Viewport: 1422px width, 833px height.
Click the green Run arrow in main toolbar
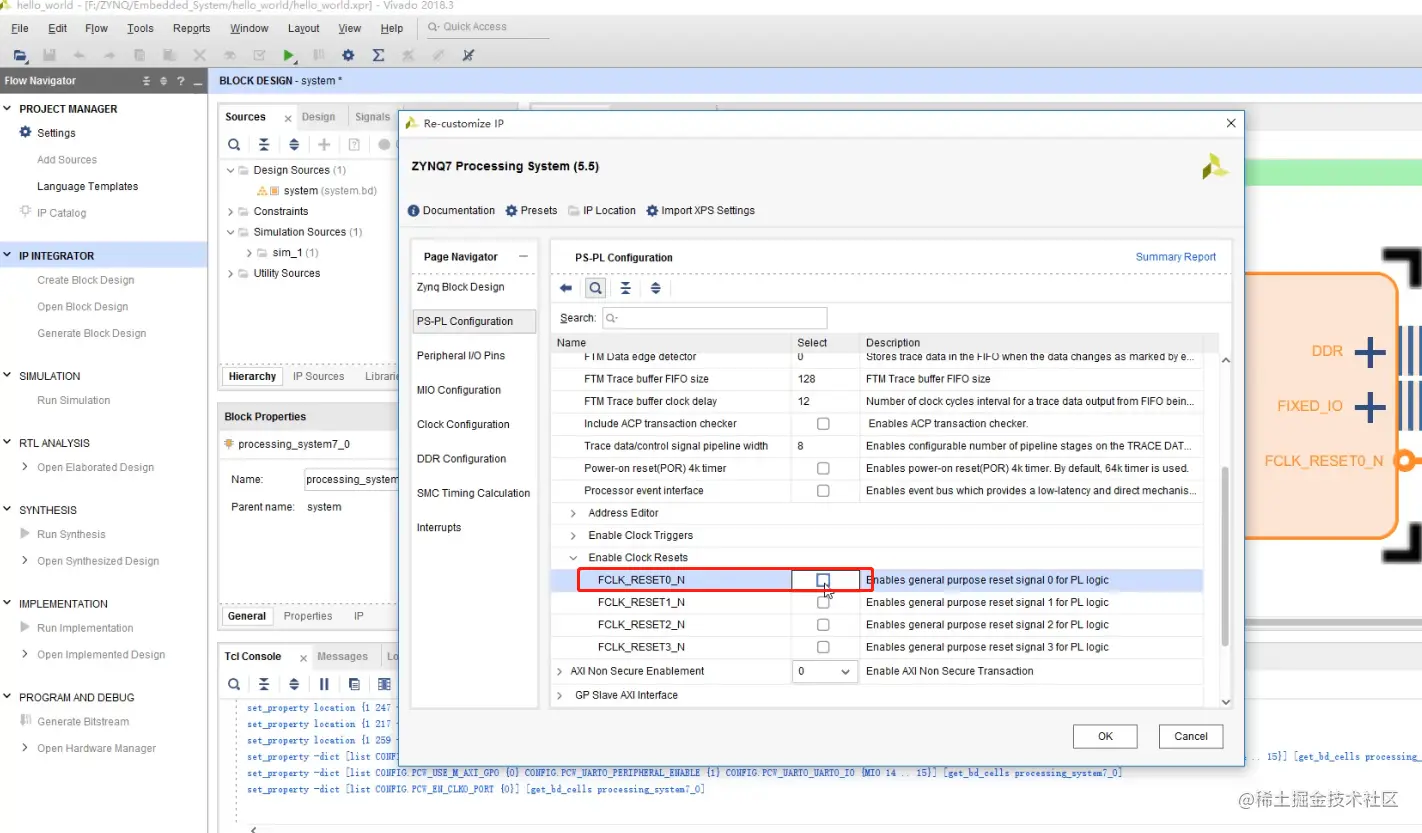289,56
